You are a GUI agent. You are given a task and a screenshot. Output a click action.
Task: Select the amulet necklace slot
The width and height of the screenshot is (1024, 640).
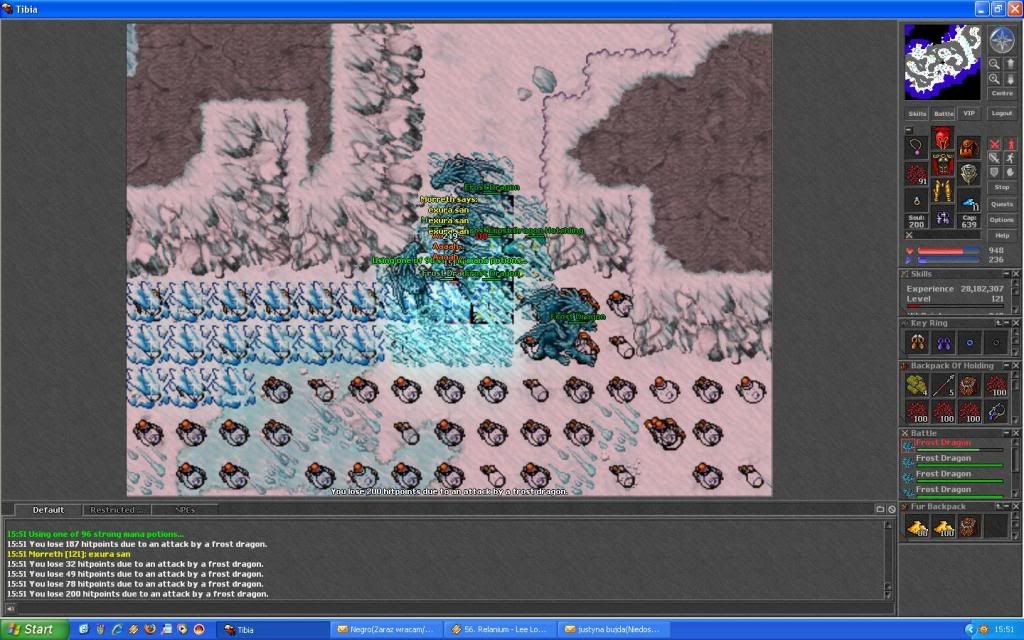pyautogui.click(x=916, y=148)
